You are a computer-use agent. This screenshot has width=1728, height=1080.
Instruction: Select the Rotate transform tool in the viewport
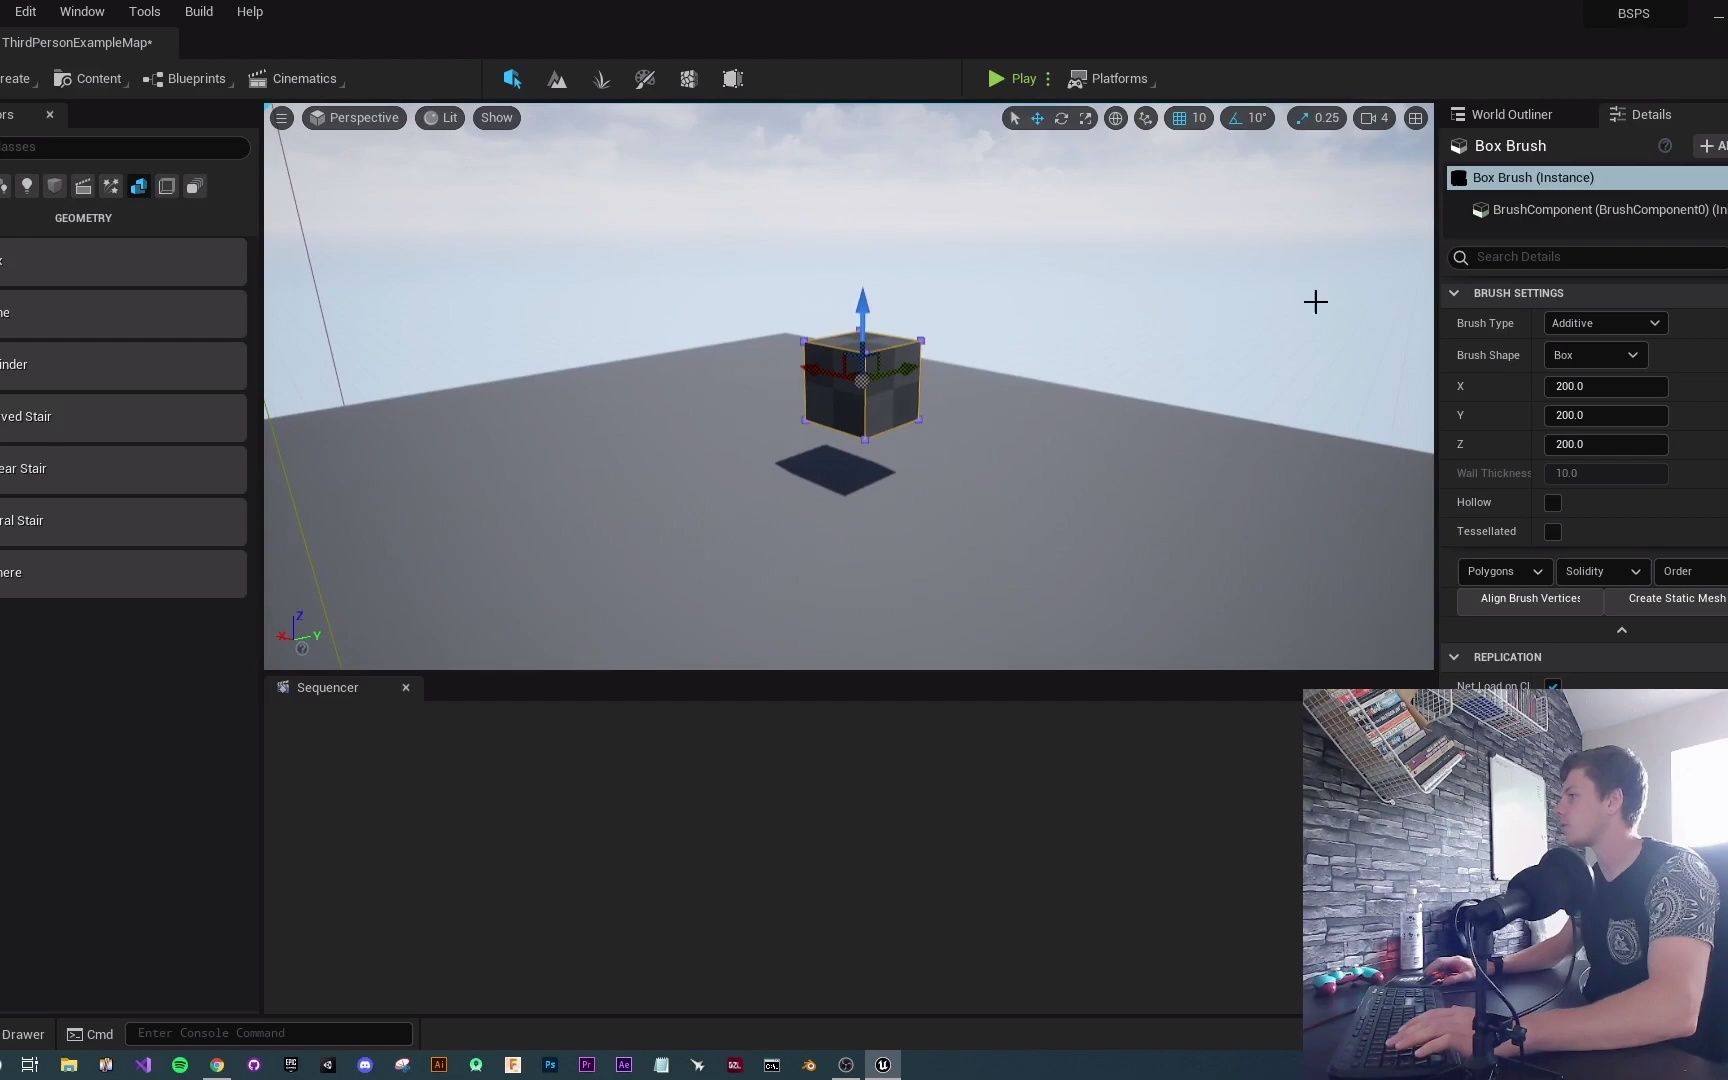[x=1062, y=118]
